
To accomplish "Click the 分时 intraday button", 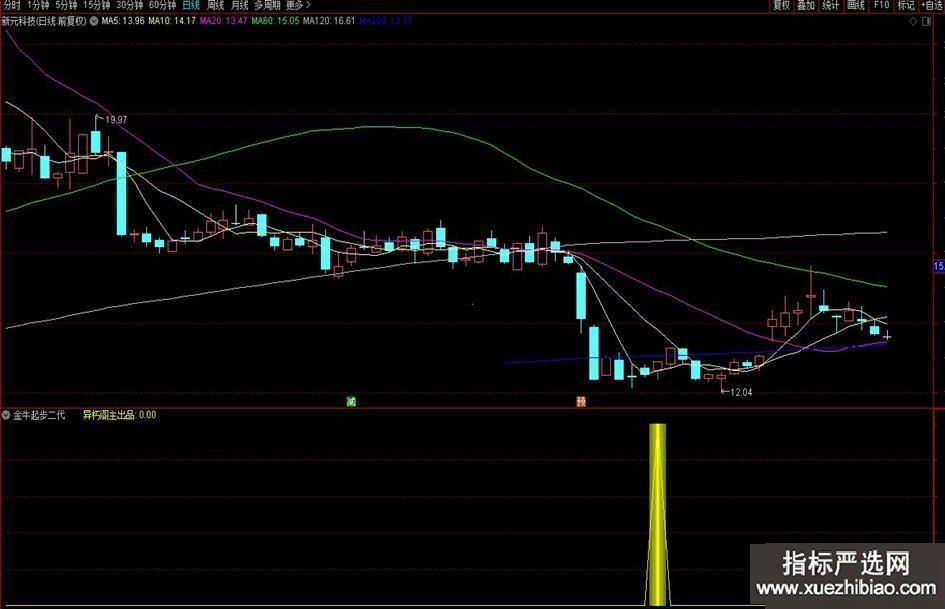I will tap(12, 5).
